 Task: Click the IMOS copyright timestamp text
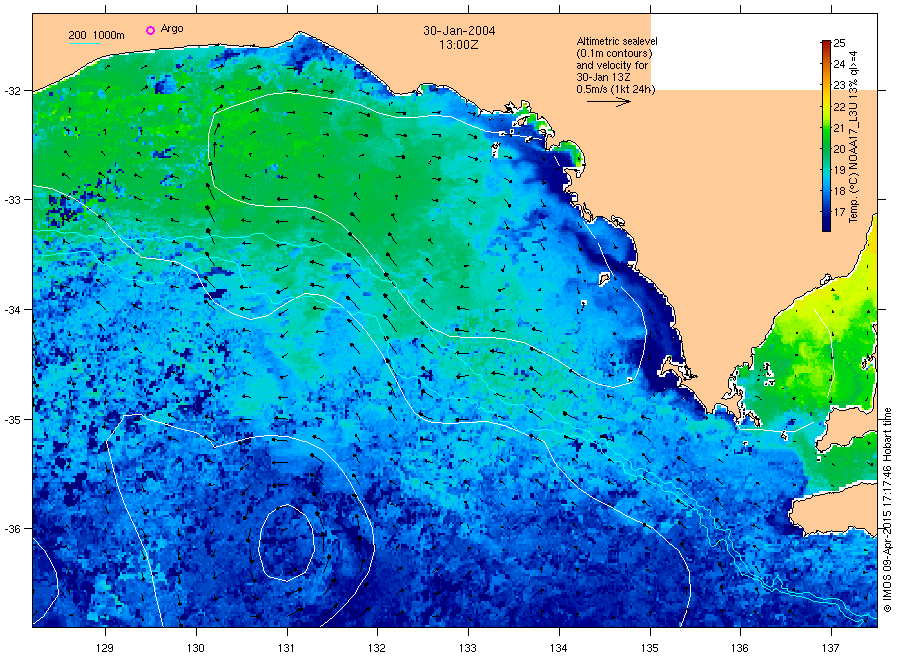pos(887,510)
